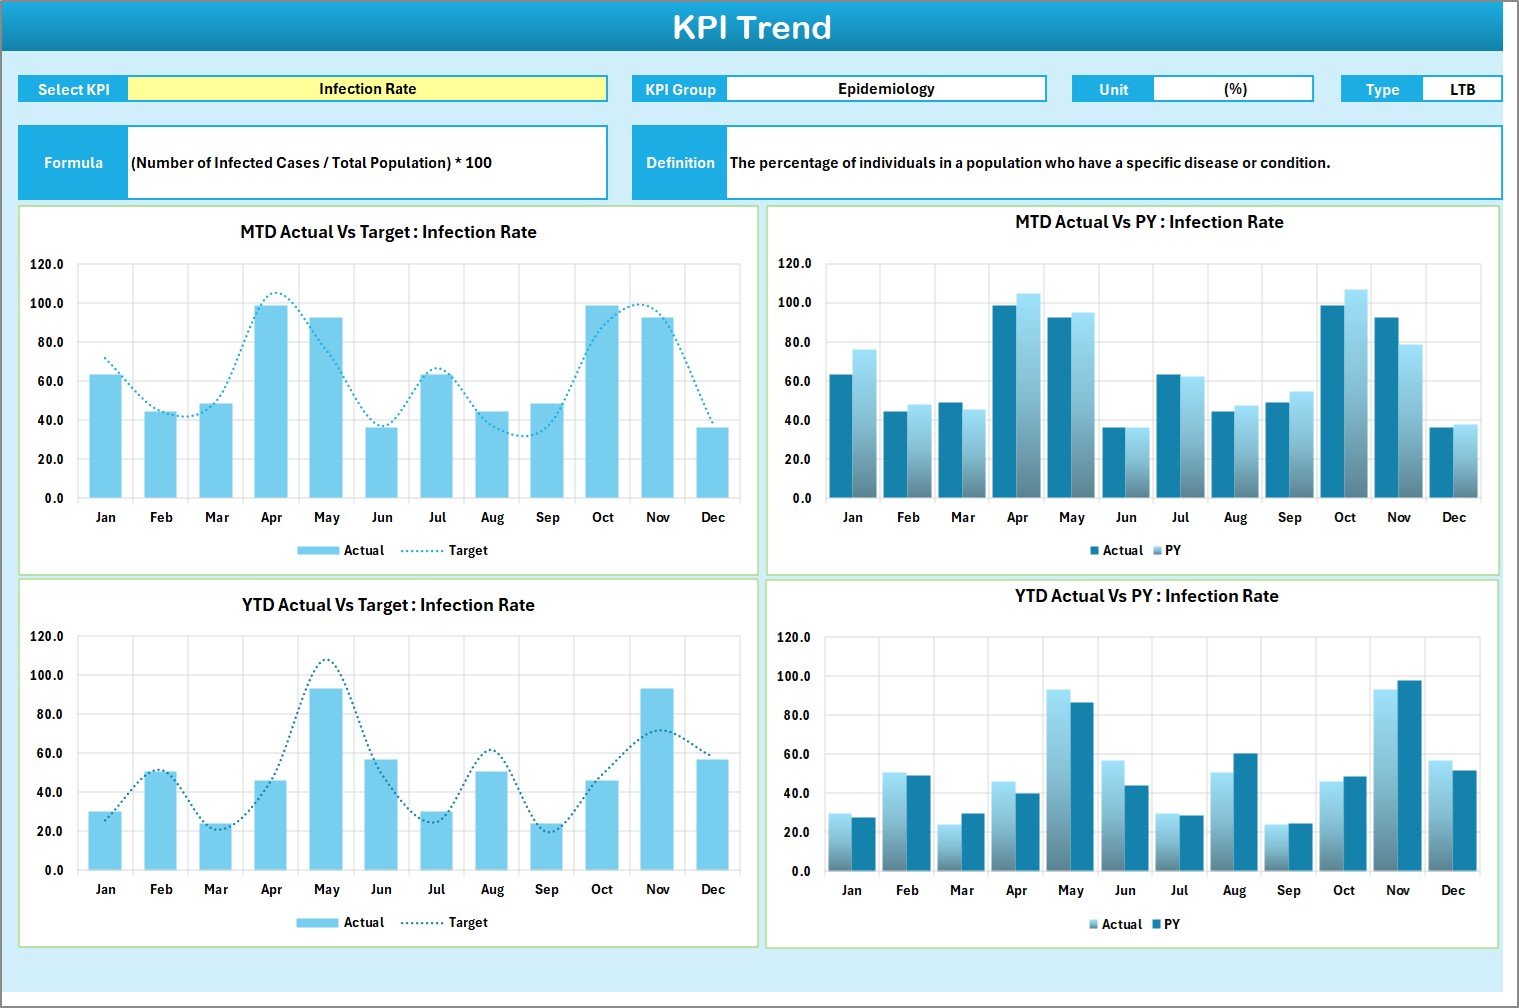Image resolution: width=1519 pixels, height=1008 pixels.
Task: Click the Type label showing LTB
Action: [x=1463, y=88]
